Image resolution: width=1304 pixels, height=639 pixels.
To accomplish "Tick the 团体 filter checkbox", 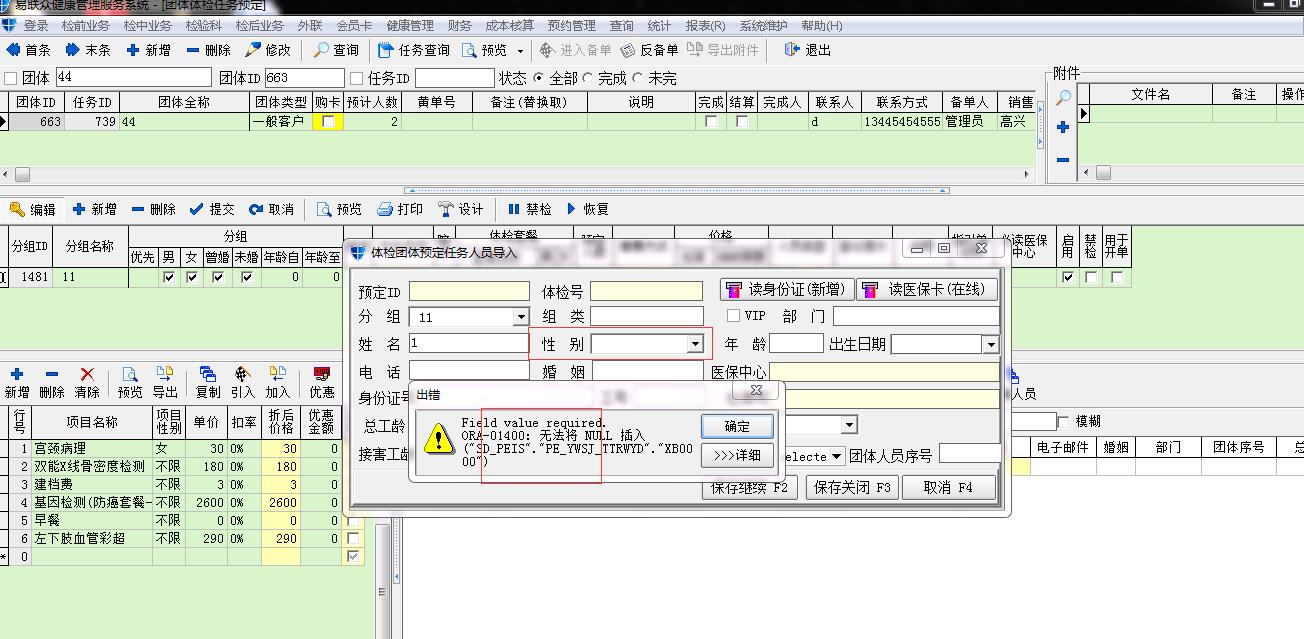I will (x=11, y=78).
